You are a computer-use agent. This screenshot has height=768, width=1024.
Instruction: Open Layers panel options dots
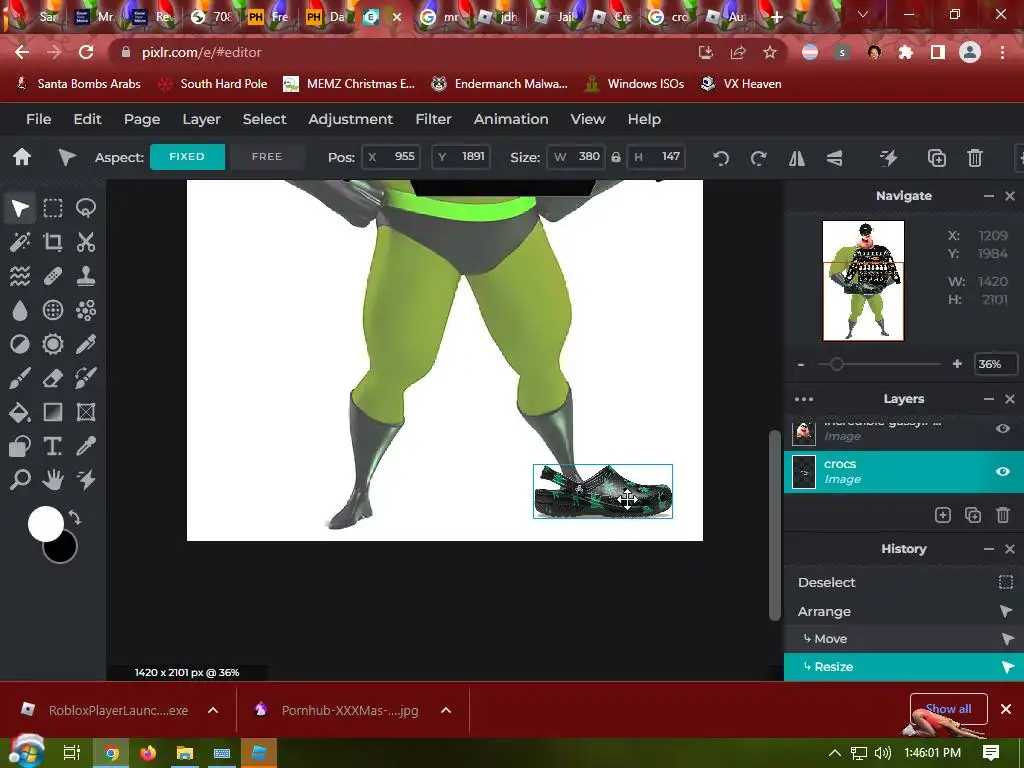pyautogui.click(x=804, y=399)
